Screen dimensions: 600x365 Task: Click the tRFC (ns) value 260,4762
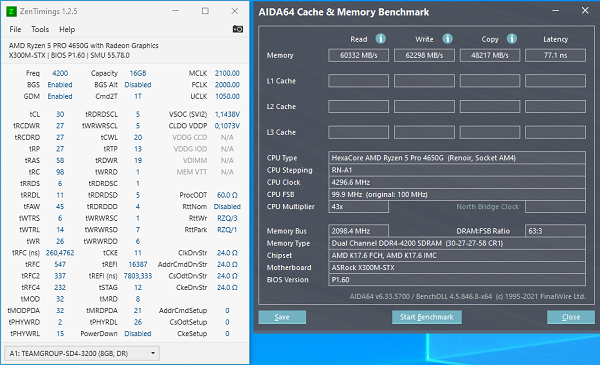click(60, 253)
